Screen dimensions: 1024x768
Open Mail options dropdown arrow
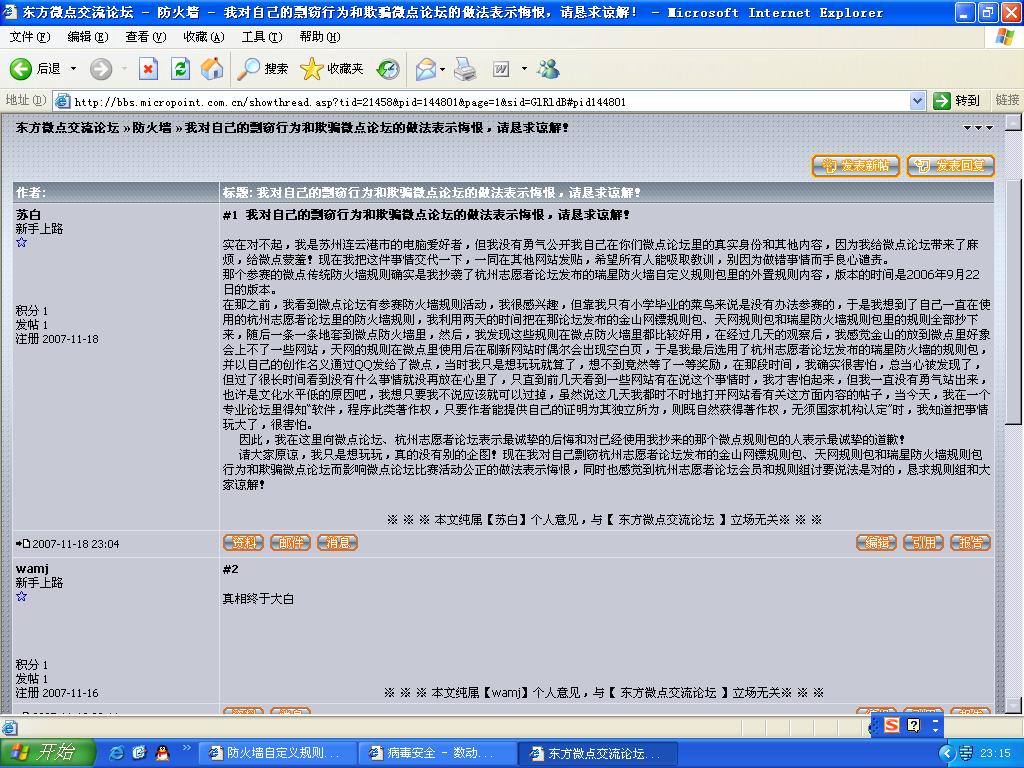click(443, 69)
